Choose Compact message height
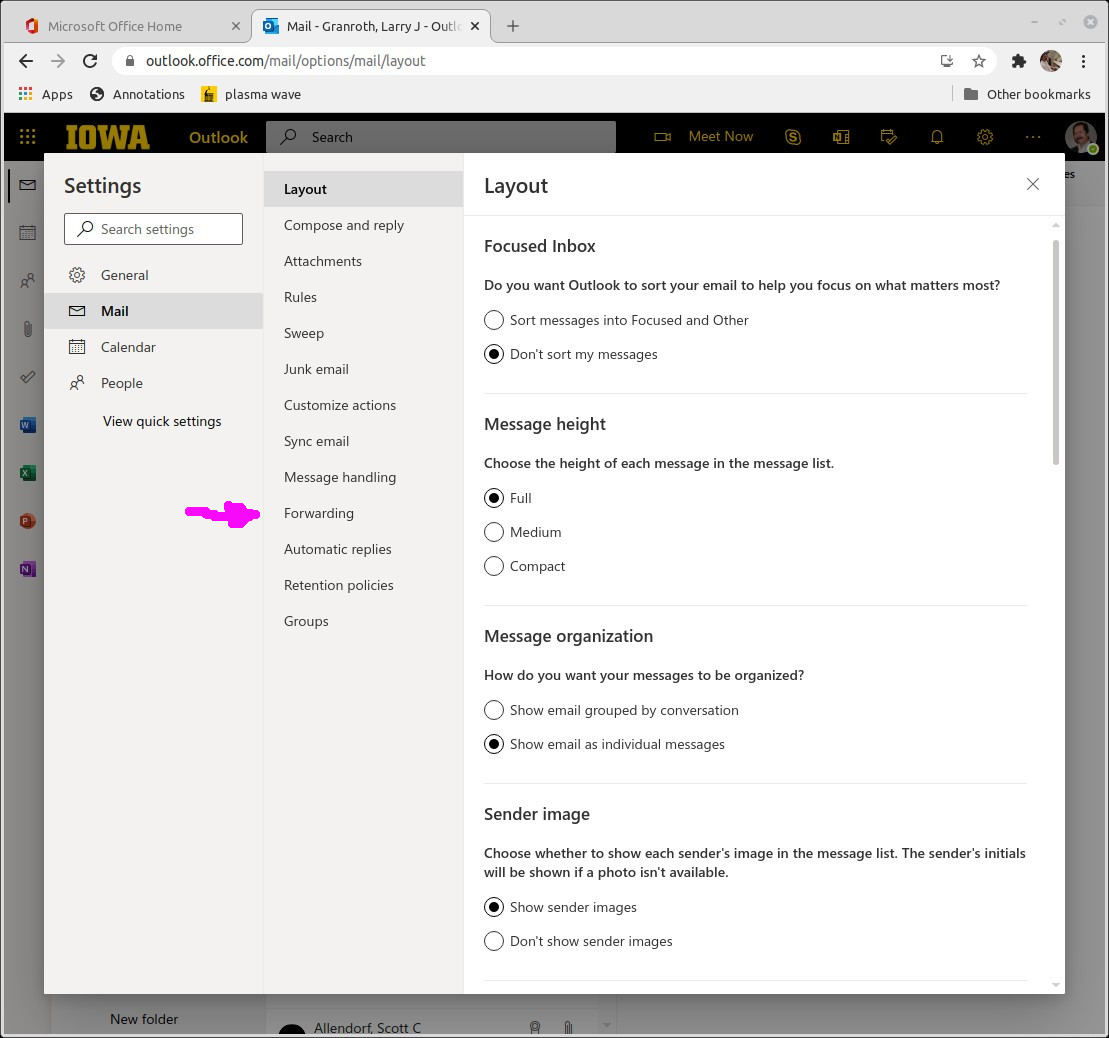Screen dimensions: 1109x1038 click(x=494, y=566)
